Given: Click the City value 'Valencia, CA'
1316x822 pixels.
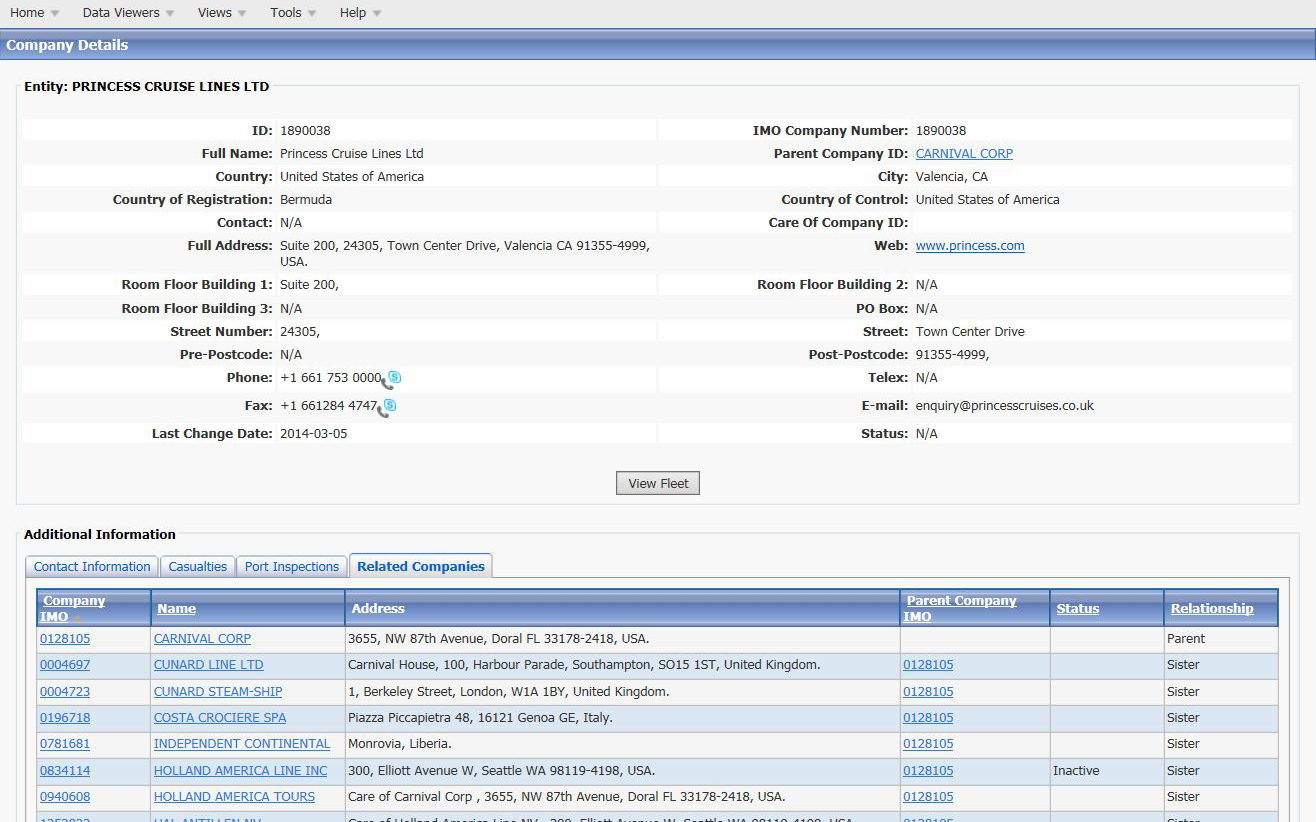Looking at the screenshot, I should pyautogui.click(x=952, y=177).
